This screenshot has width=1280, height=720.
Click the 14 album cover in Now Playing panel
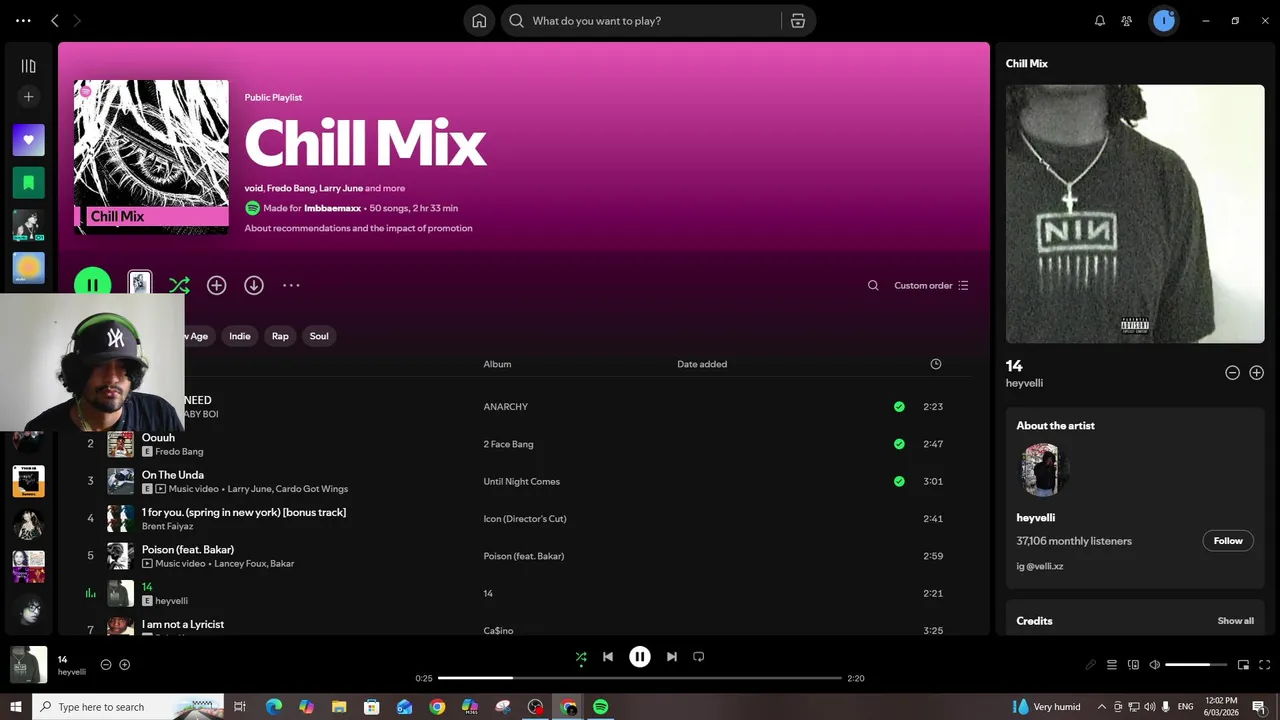click(1135, 214)
